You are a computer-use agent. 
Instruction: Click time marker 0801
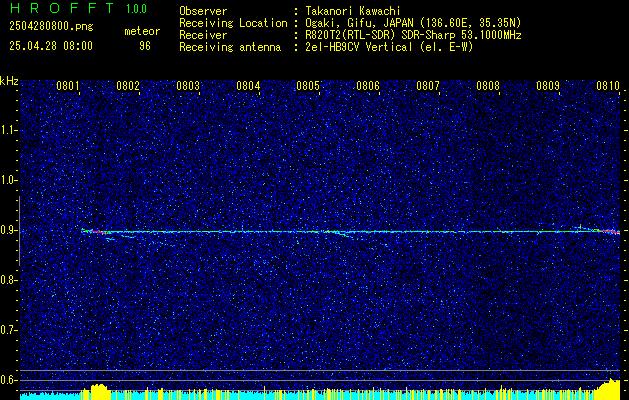[x=67, y=86]
